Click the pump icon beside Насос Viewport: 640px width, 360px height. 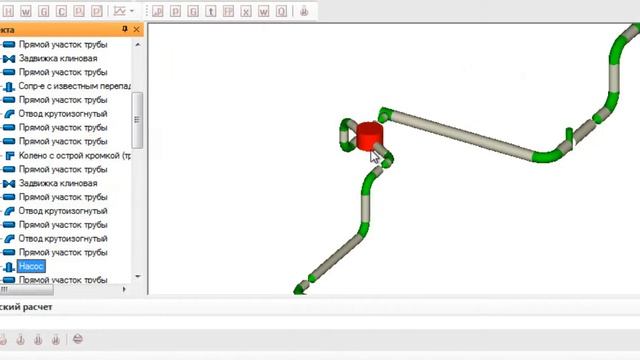click(x=9, y=267)
